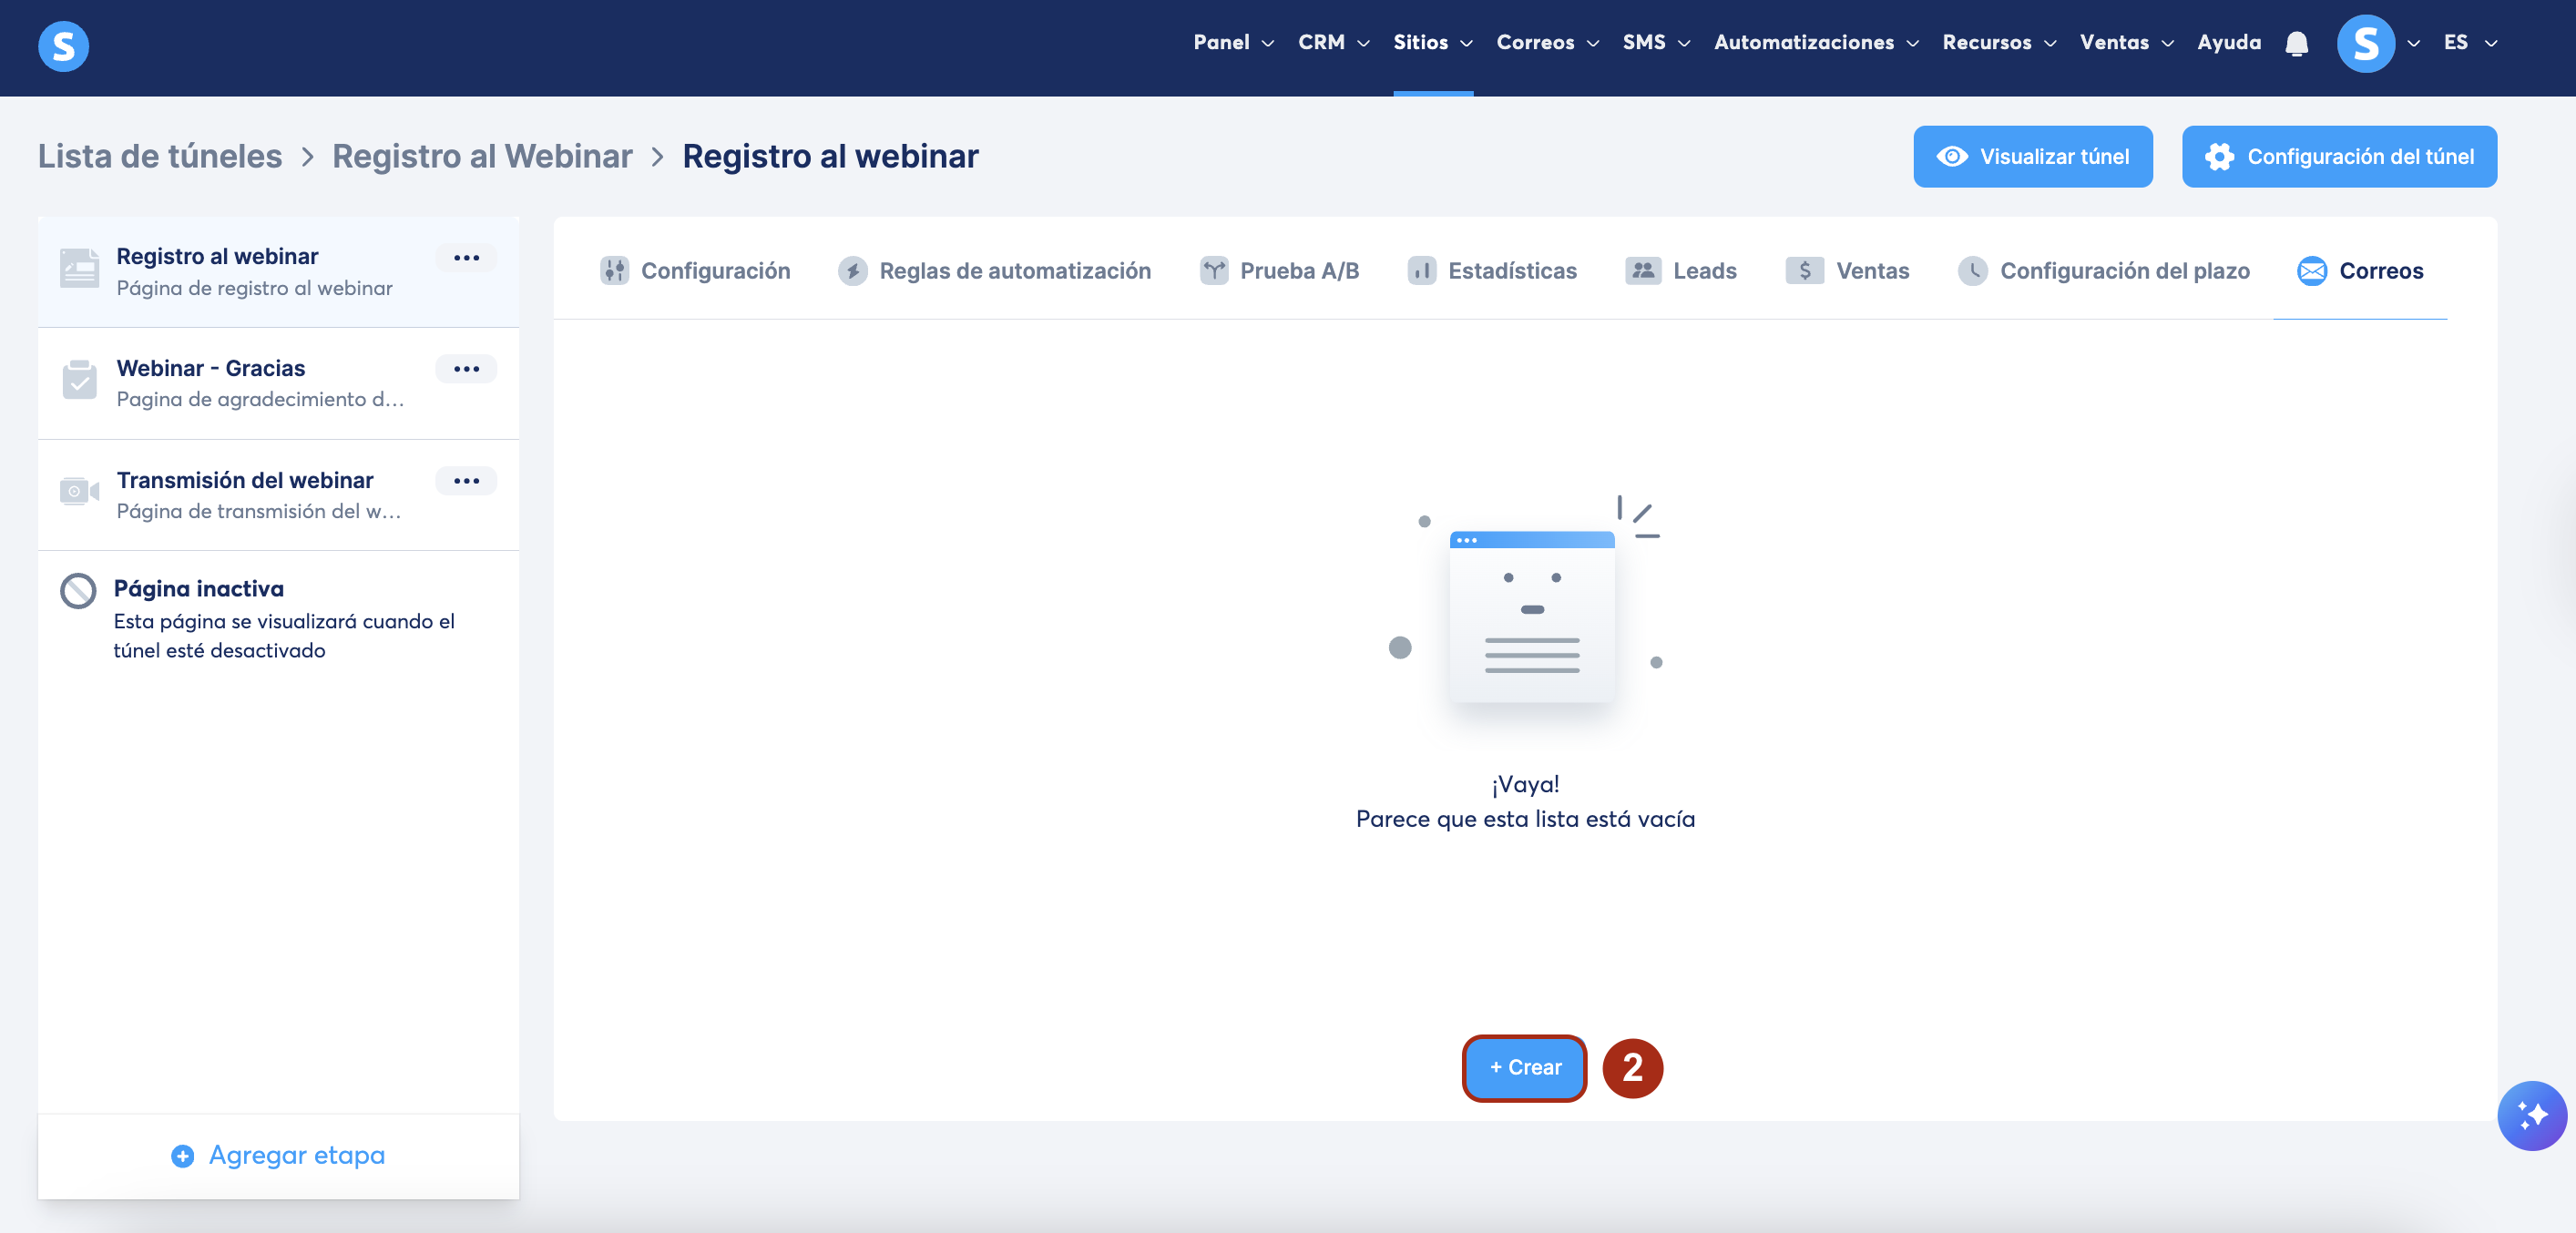Open the user avatar profile menu

[x=2365, y=43]
